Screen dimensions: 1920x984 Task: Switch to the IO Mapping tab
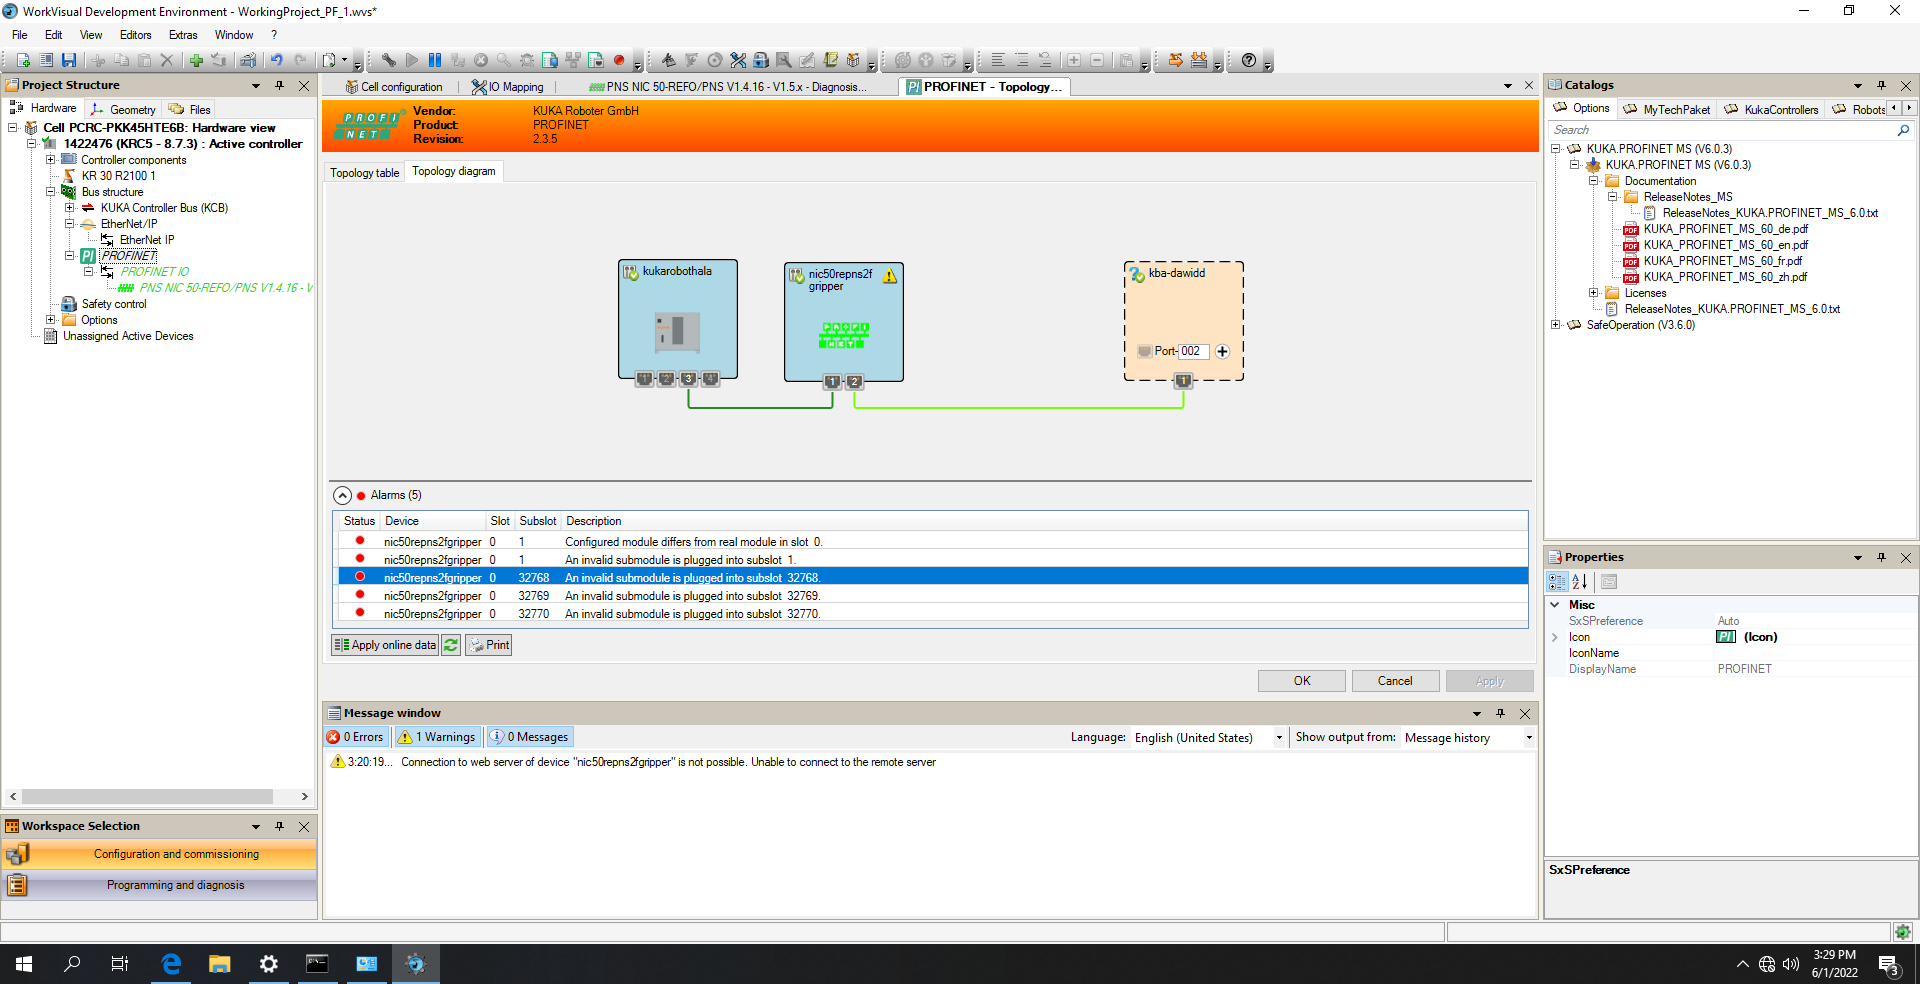point(508,87)
